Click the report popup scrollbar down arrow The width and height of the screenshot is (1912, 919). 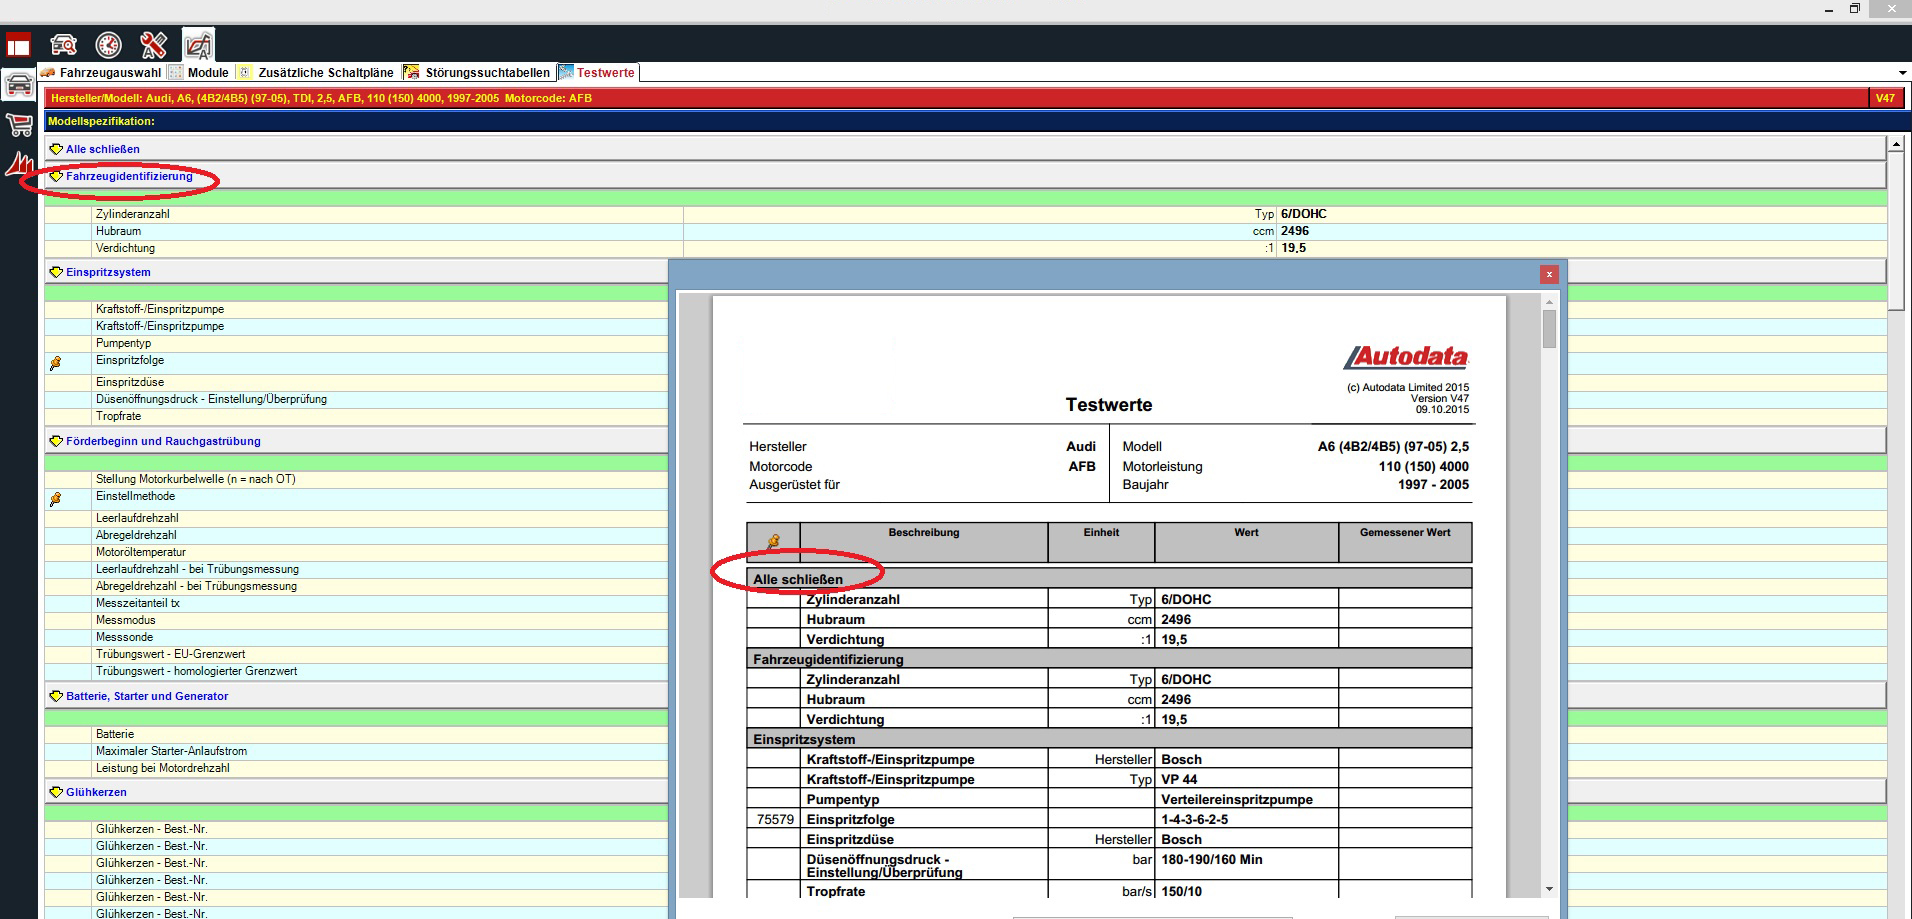1549,889
